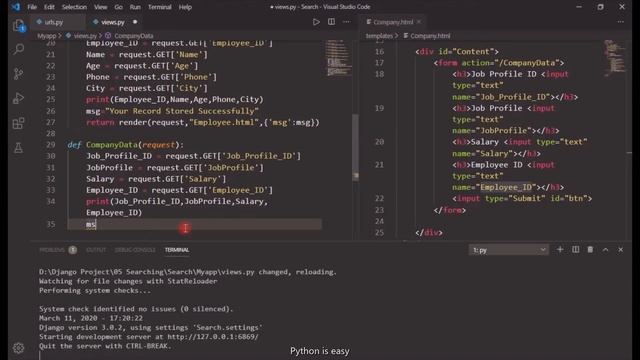640x360 pixels.
Task: Click the Company.html breadcrumb
Action: point(430,36)
